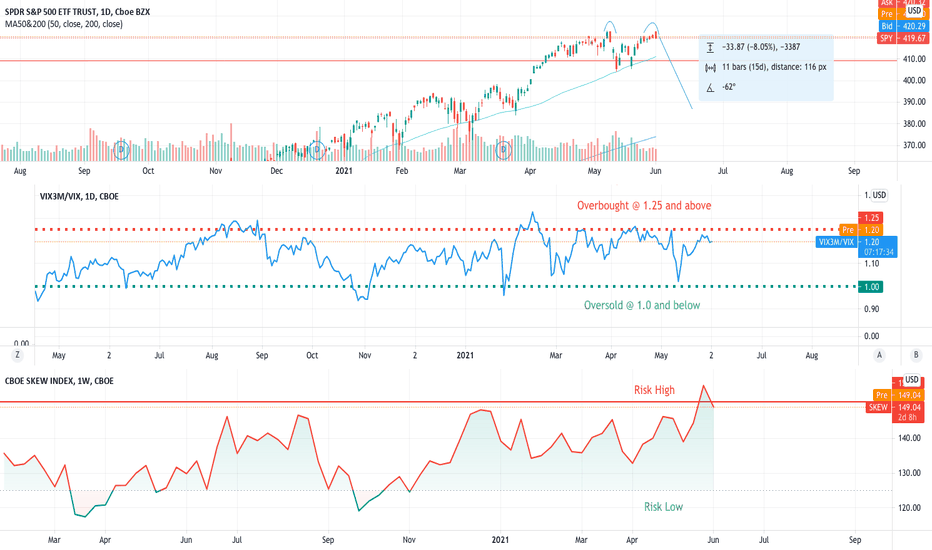Click the Bid 420.29 price label
The width and height of the screenshot is (932, 550).
click(903, 26)
